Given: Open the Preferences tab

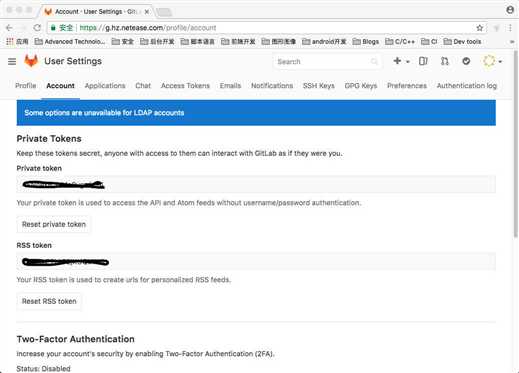Looking at the screenshot, I should tap(407, 86).
